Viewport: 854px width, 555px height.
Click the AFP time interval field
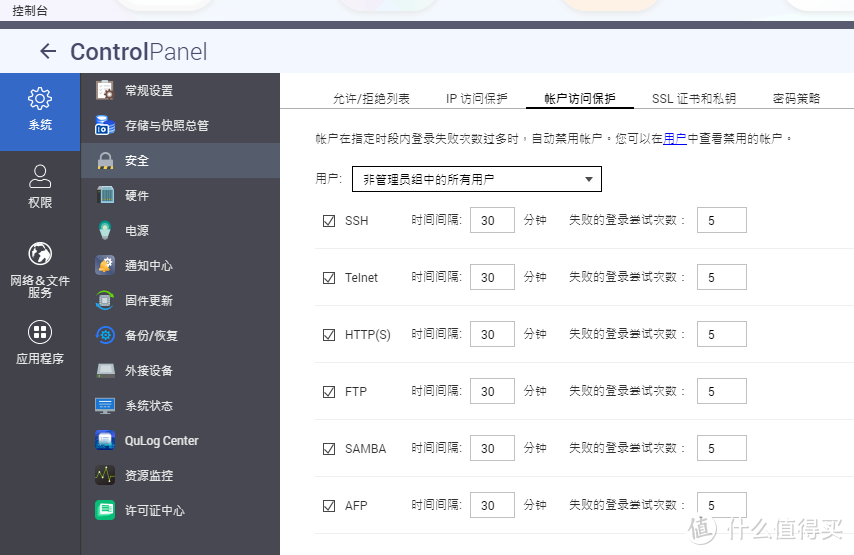[492, 505]
